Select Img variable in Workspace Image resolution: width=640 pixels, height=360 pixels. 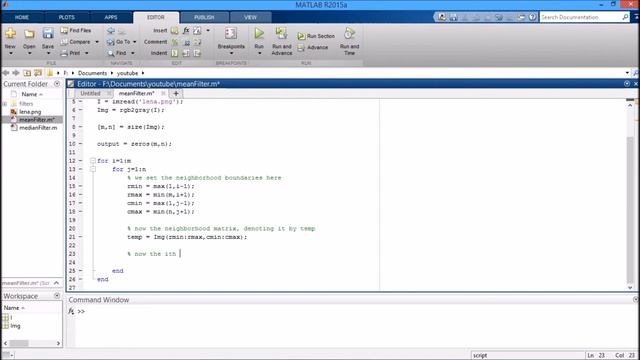(15, 326)
